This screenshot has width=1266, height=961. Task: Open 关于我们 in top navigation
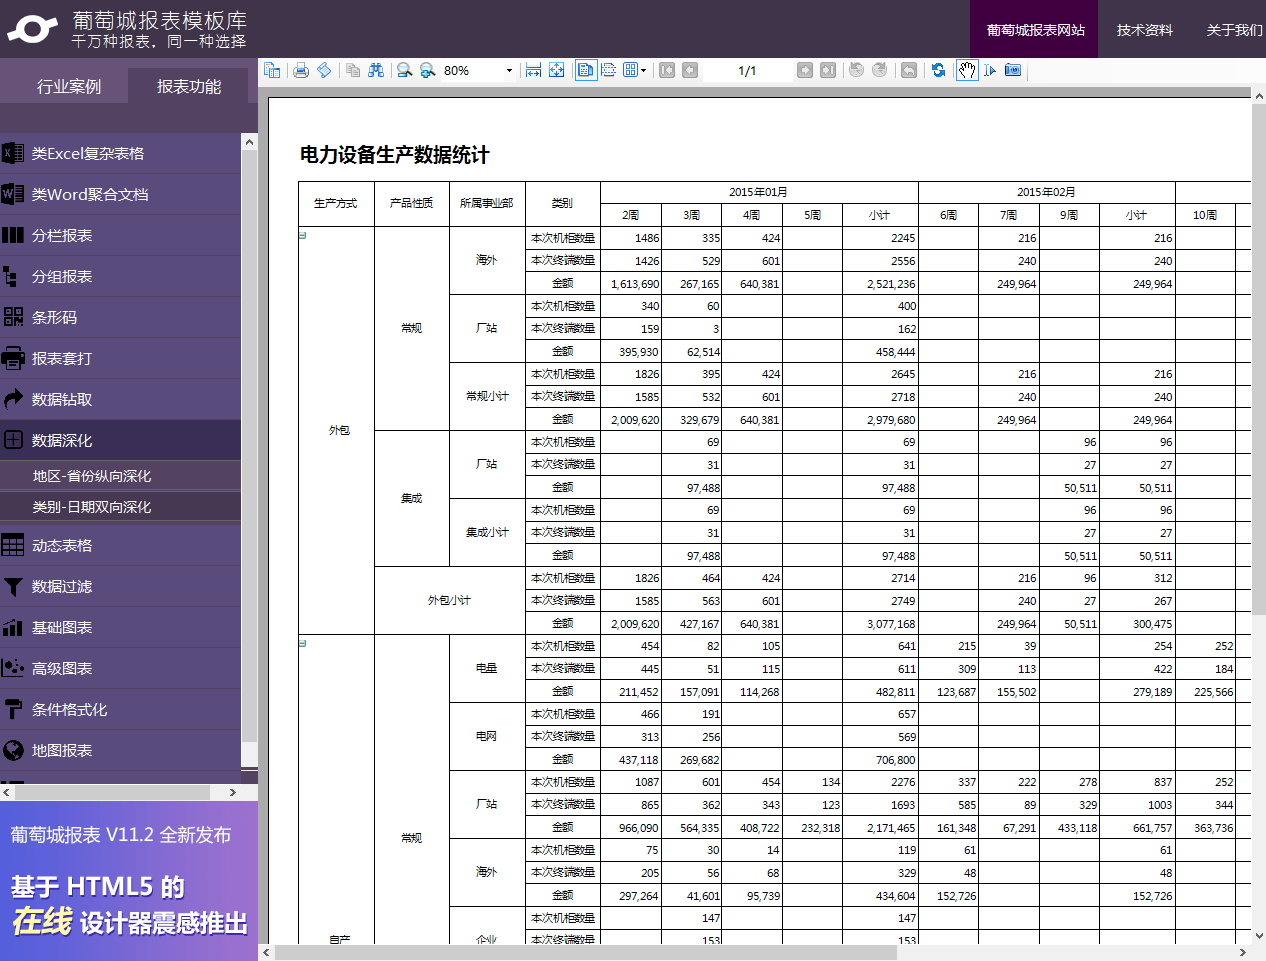click(x=1234, y=30)
